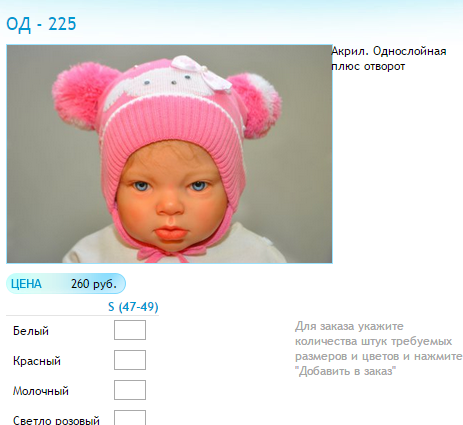Image resolution: width=463 pixels, height=425 pixels.
Task: Click the quantity field for Белый
Action: pos(130,330)
